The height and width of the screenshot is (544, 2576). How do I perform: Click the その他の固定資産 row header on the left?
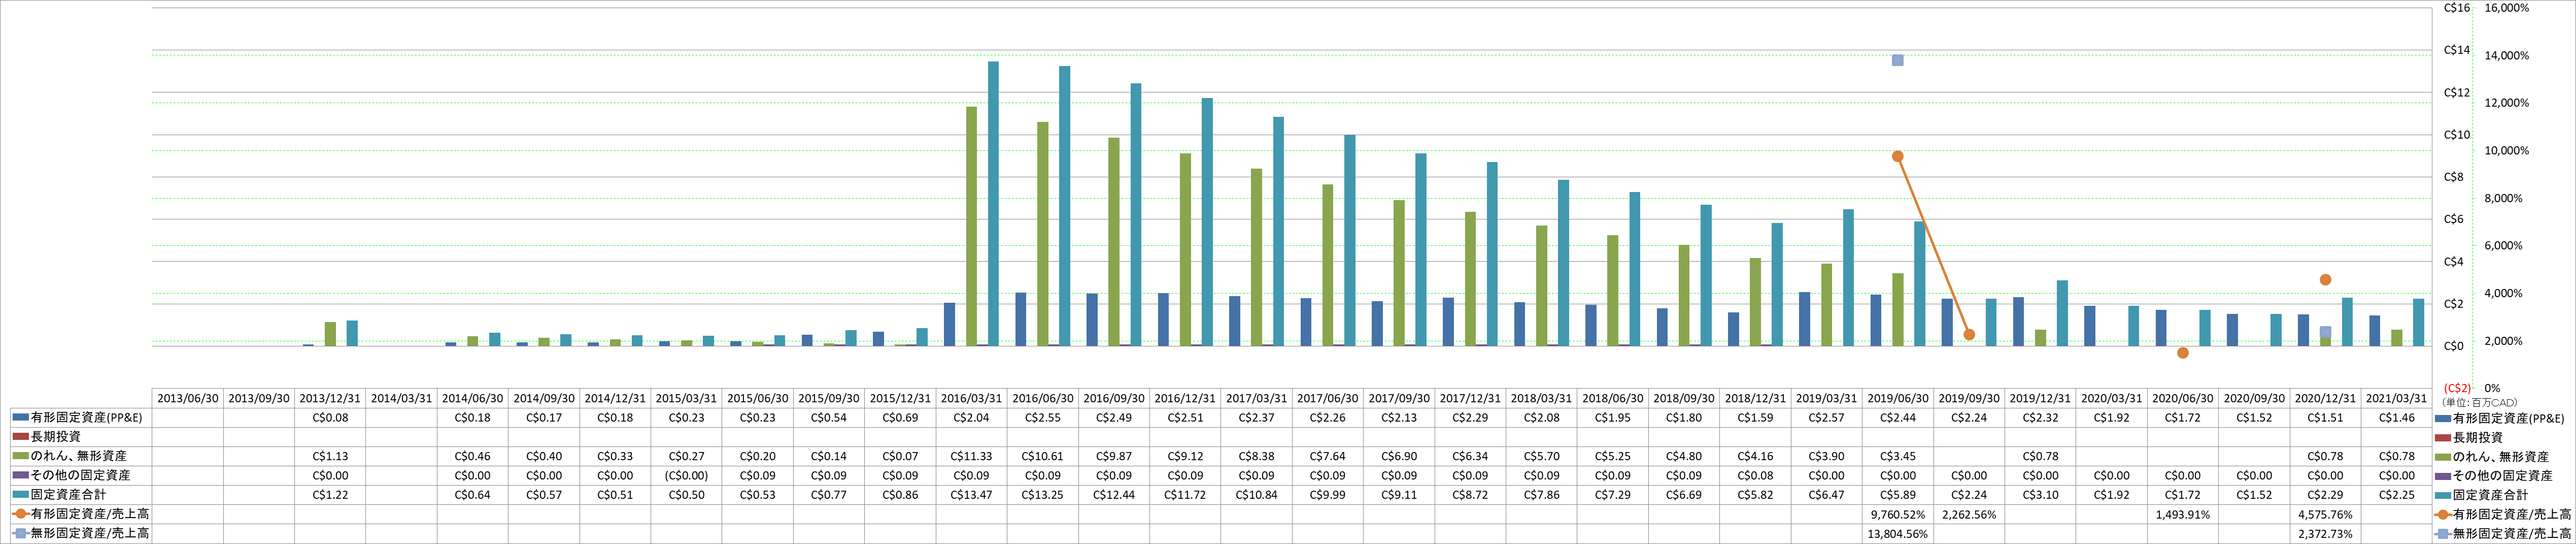[81, 475]
